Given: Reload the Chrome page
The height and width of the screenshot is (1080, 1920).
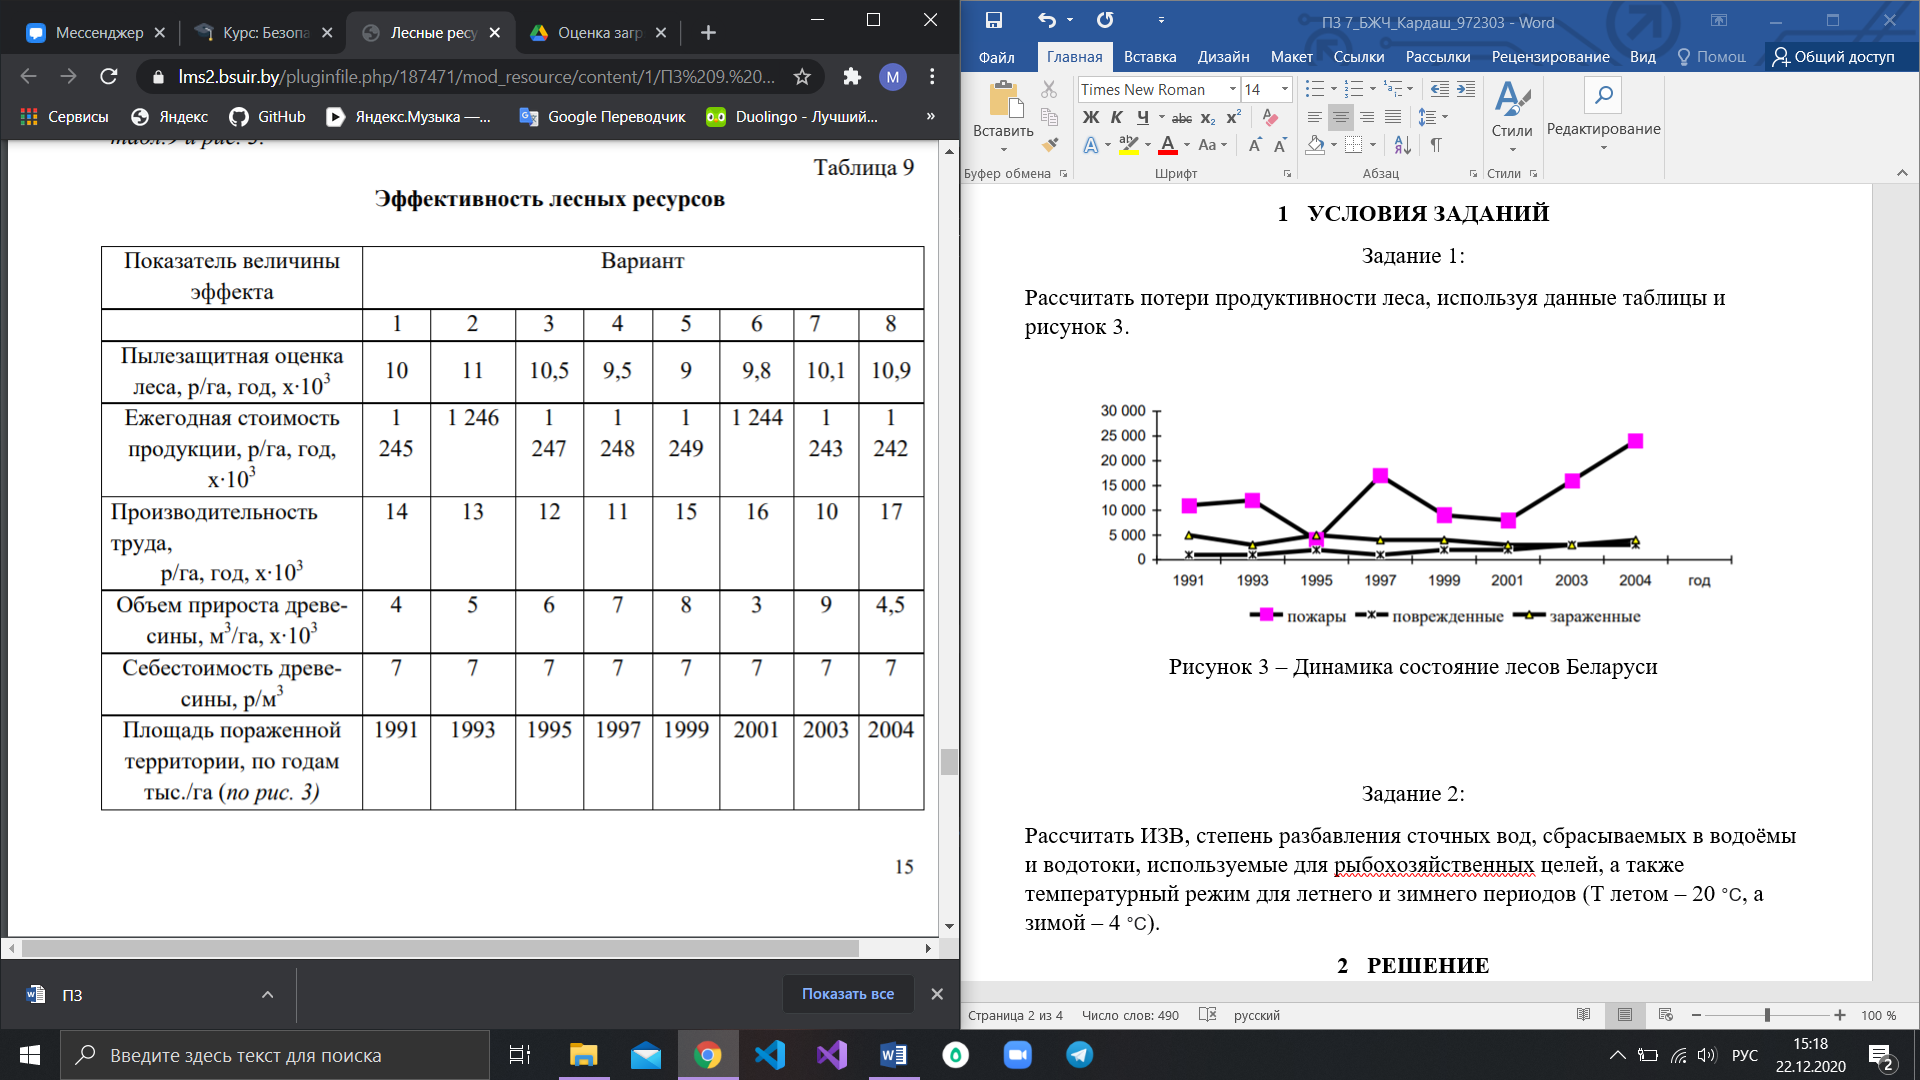Looking at the screenshot, I should coord(109,77).
